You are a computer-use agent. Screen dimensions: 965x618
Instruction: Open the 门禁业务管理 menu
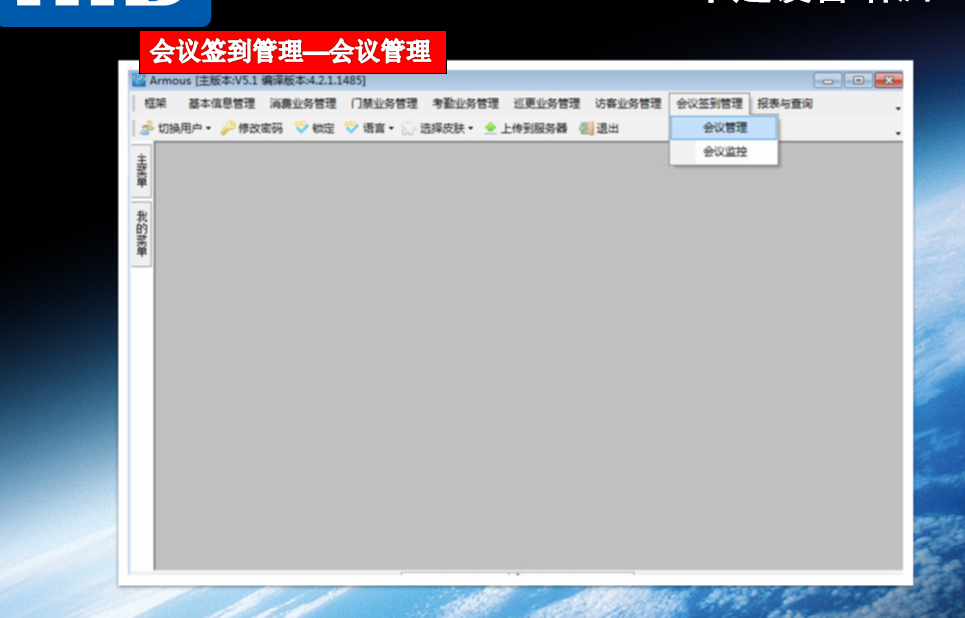point(384,103)
